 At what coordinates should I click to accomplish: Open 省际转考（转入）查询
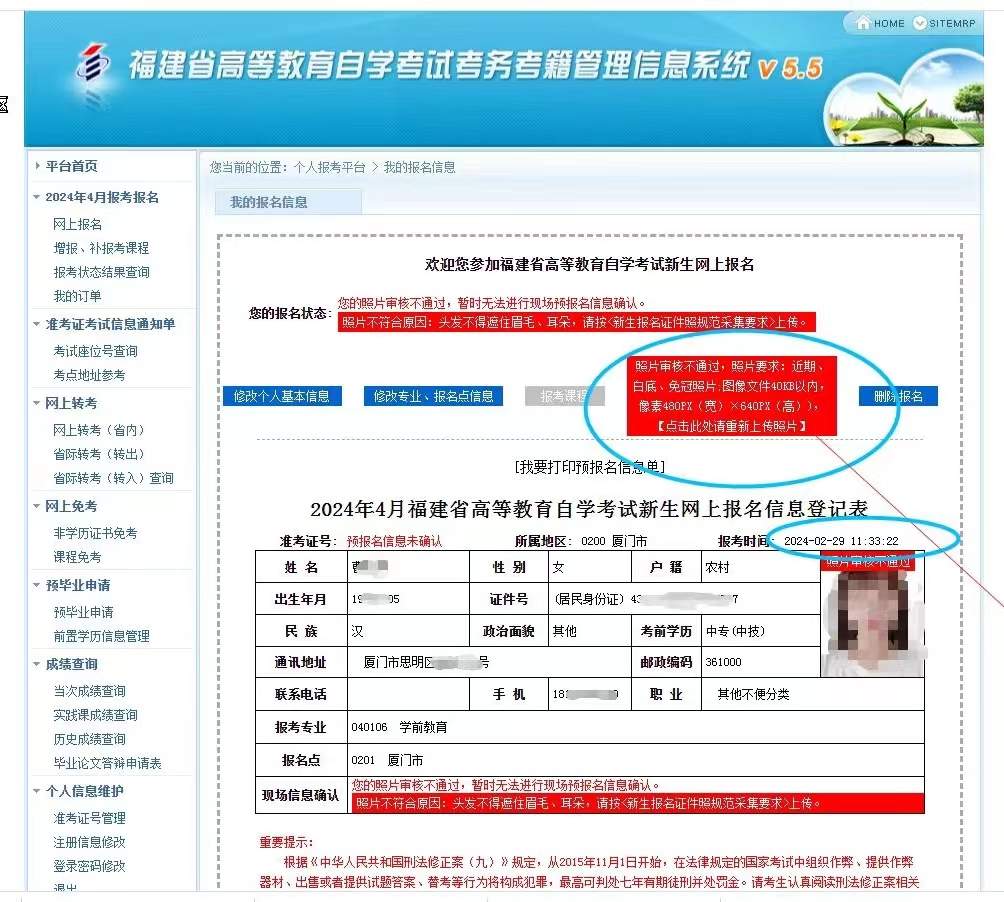pyautogui.click(x=113, y=478)
